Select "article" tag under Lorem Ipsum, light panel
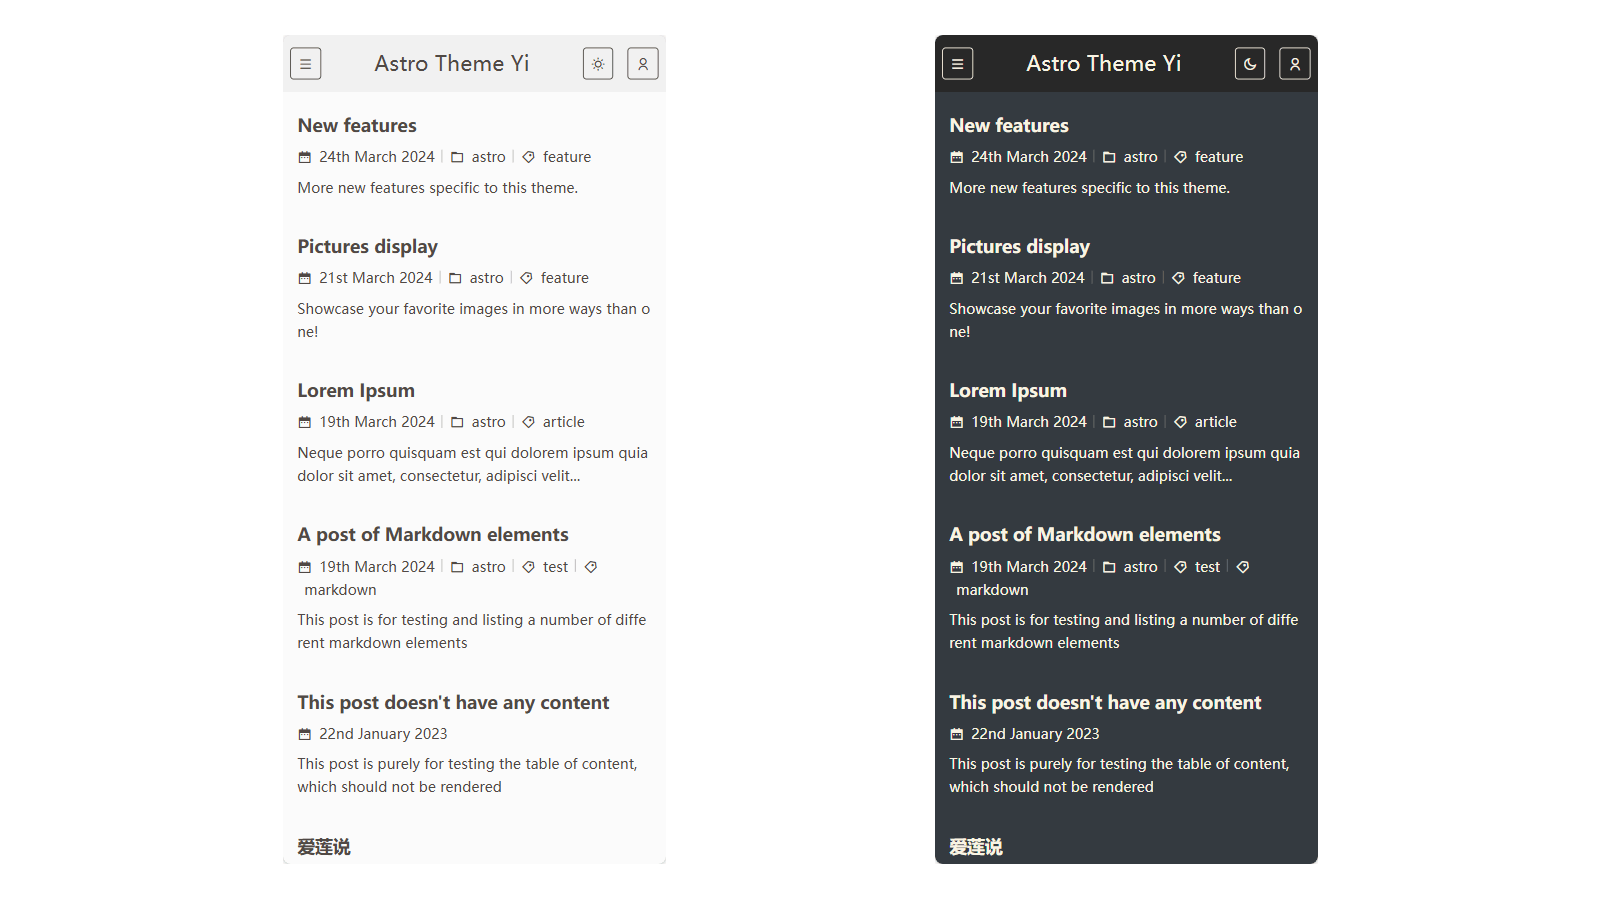 (563, 422)
